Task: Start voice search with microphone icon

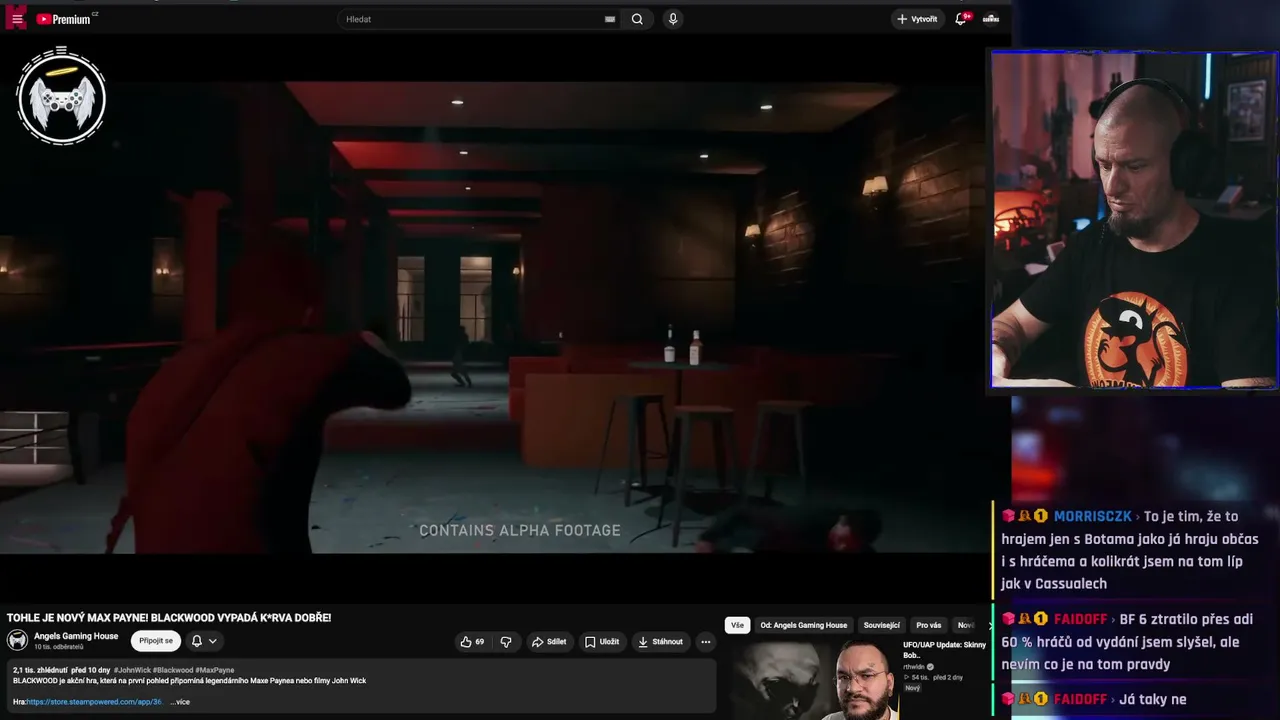Action: coord(673,19)
